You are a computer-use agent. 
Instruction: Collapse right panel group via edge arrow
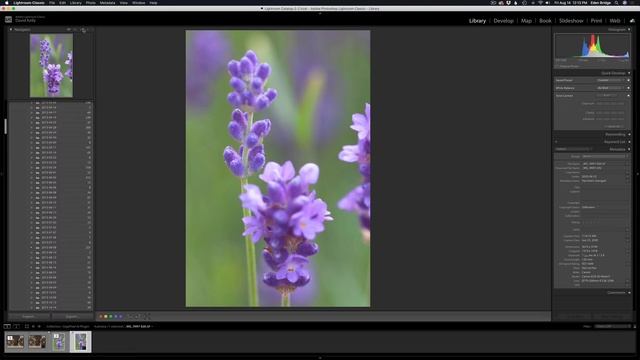coord(638,174)
